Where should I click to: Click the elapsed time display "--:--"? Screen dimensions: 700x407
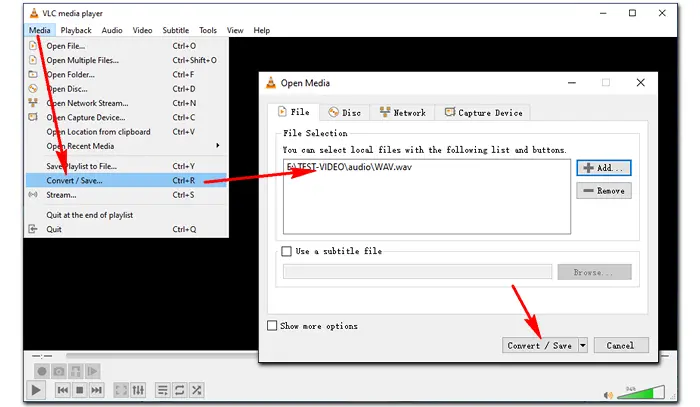[42, 356]
